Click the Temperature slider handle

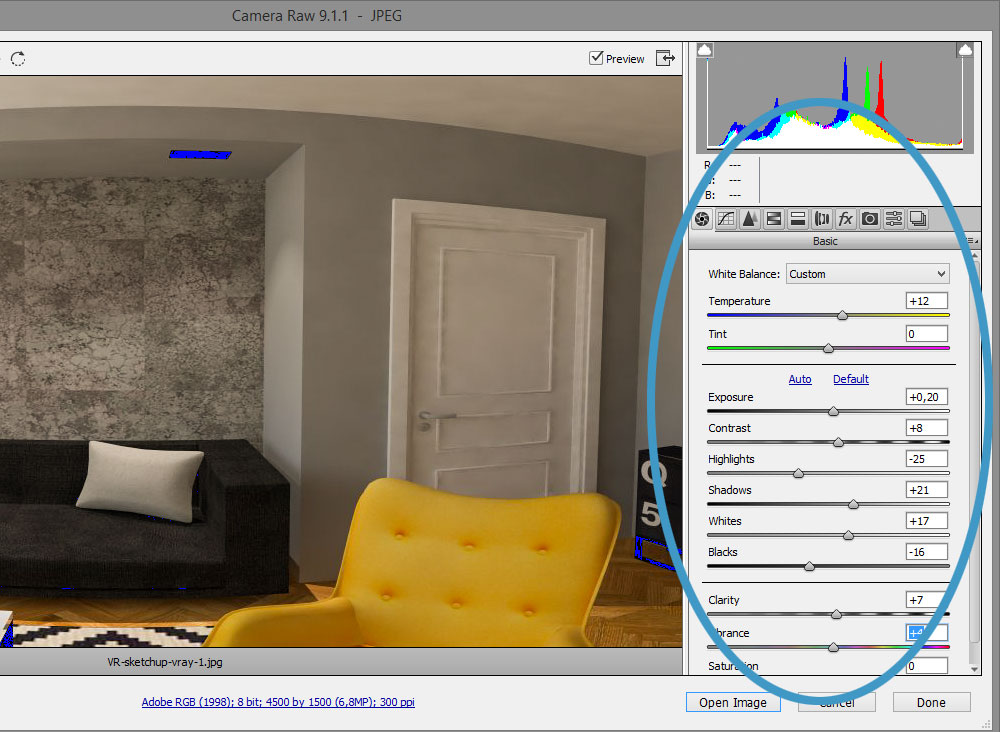click(x=842, y=315)
